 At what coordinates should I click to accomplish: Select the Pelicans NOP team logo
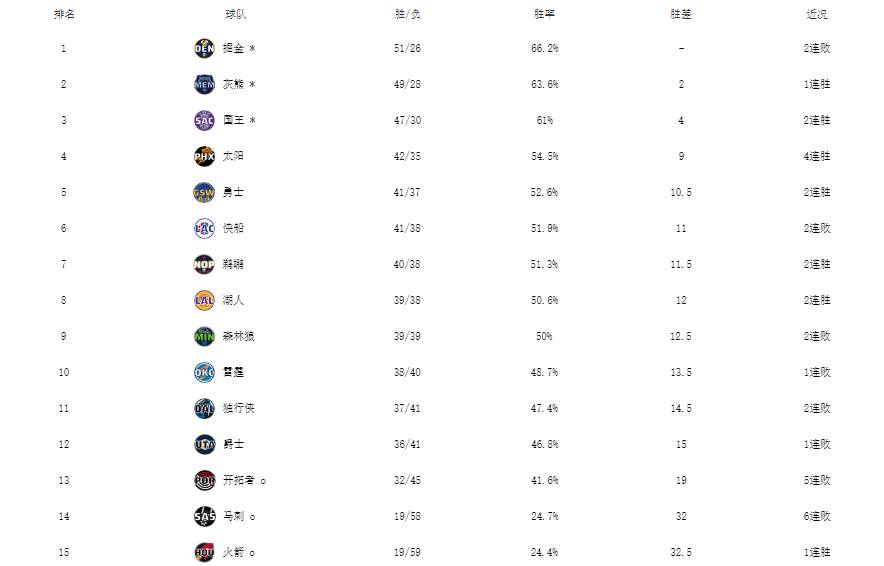(x=204, y=264)
